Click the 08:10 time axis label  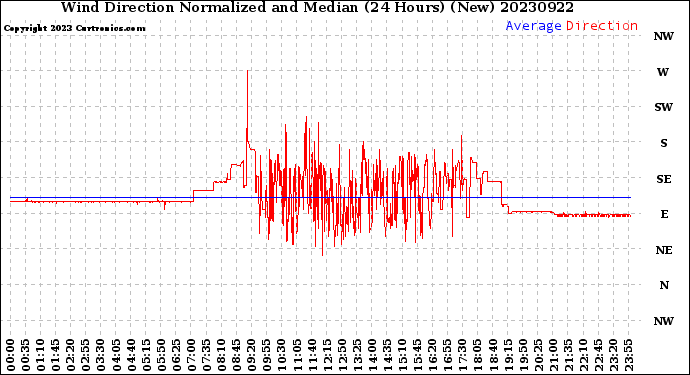point(221,355)
